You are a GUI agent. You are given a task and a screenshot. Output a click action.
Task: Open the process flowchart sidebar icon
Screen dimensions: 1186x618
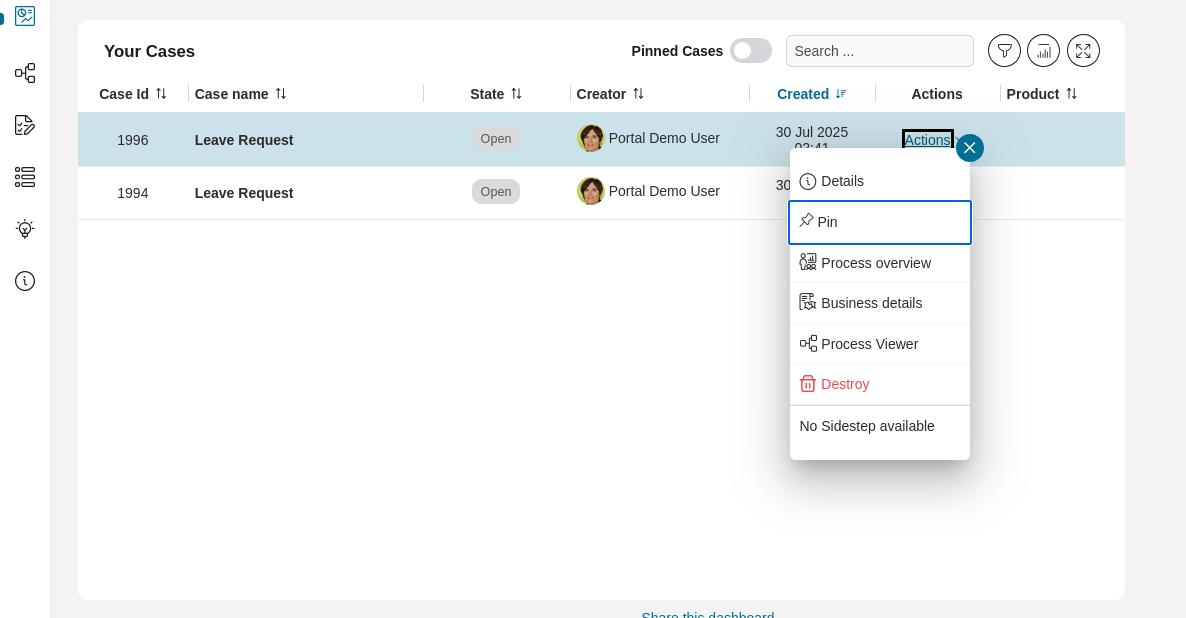tap(24, 73)
